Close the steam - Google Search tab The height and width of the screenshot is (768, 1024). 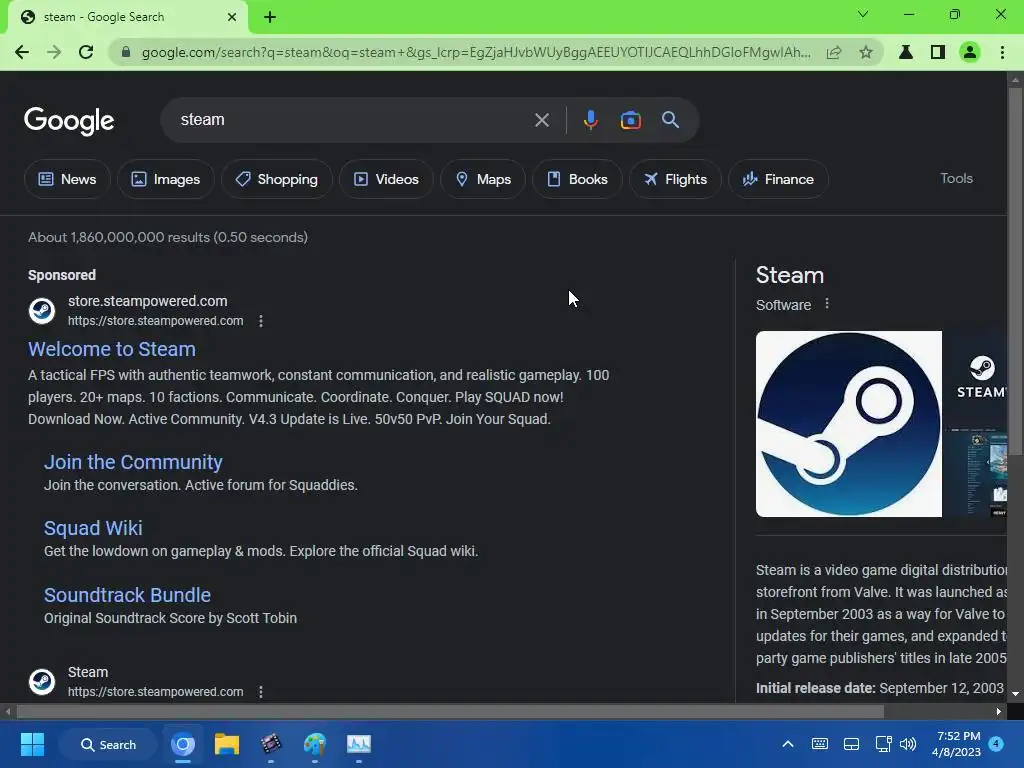(232, 17)
